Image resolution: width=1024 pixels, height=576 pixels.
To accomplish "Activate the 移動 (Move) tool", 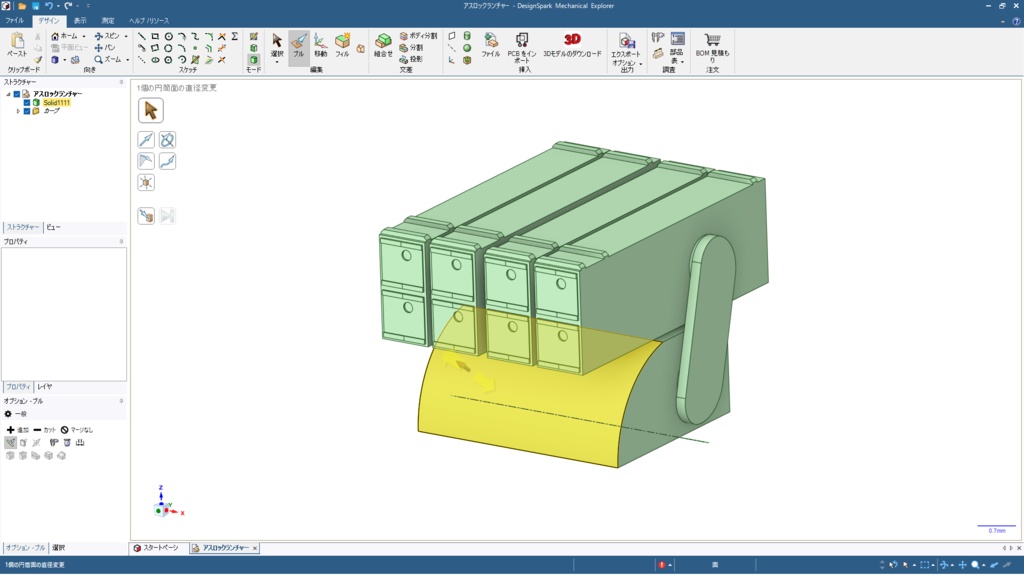I will click(x=321, y=46).
